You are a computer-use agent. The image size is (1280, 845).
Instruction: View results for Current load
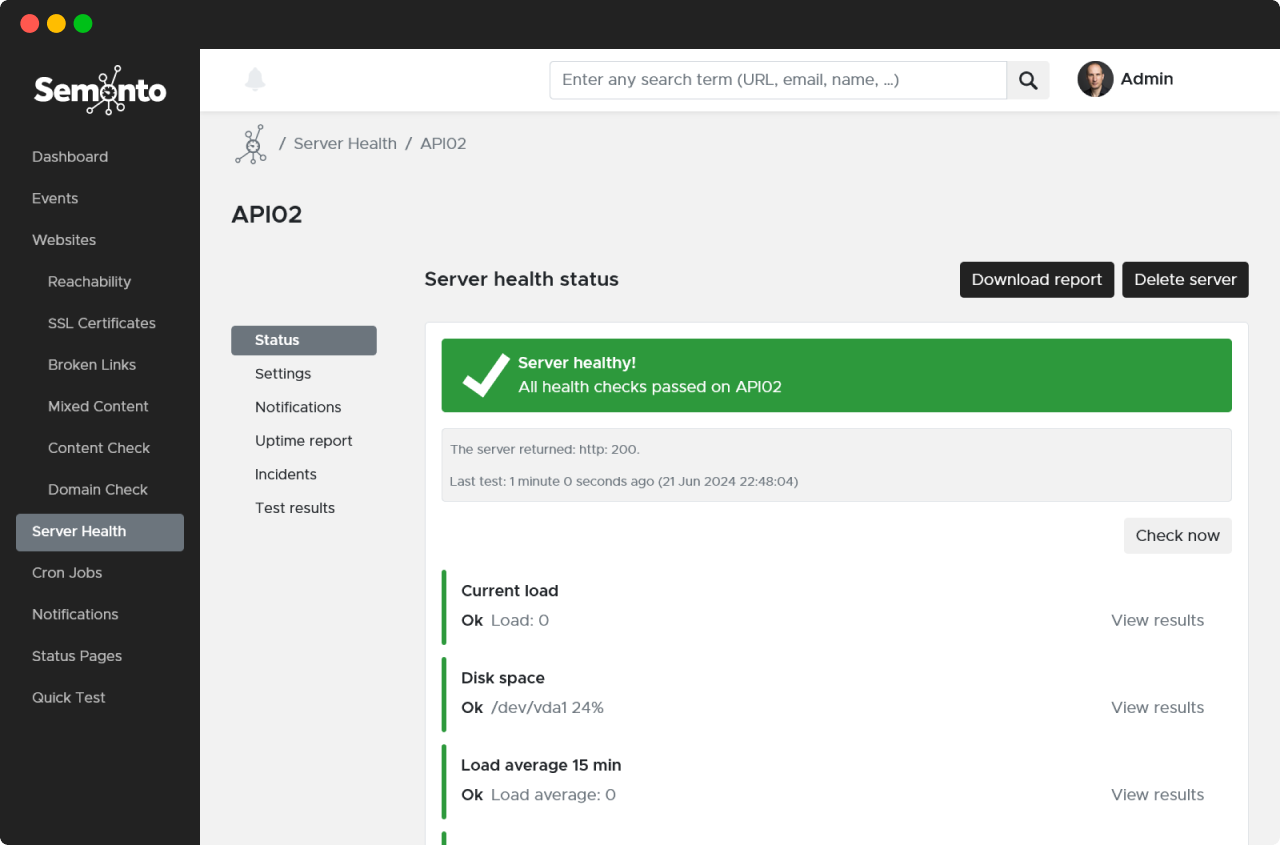[1157, 621]
